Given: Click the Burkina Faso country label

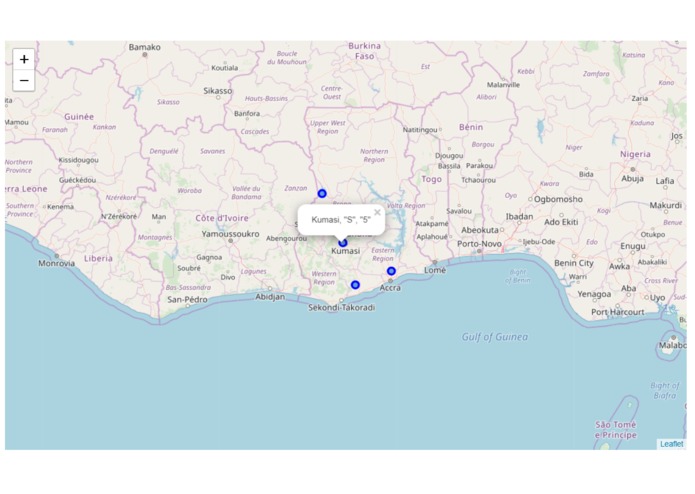Looking at the screenshot, I should [364, 51].
